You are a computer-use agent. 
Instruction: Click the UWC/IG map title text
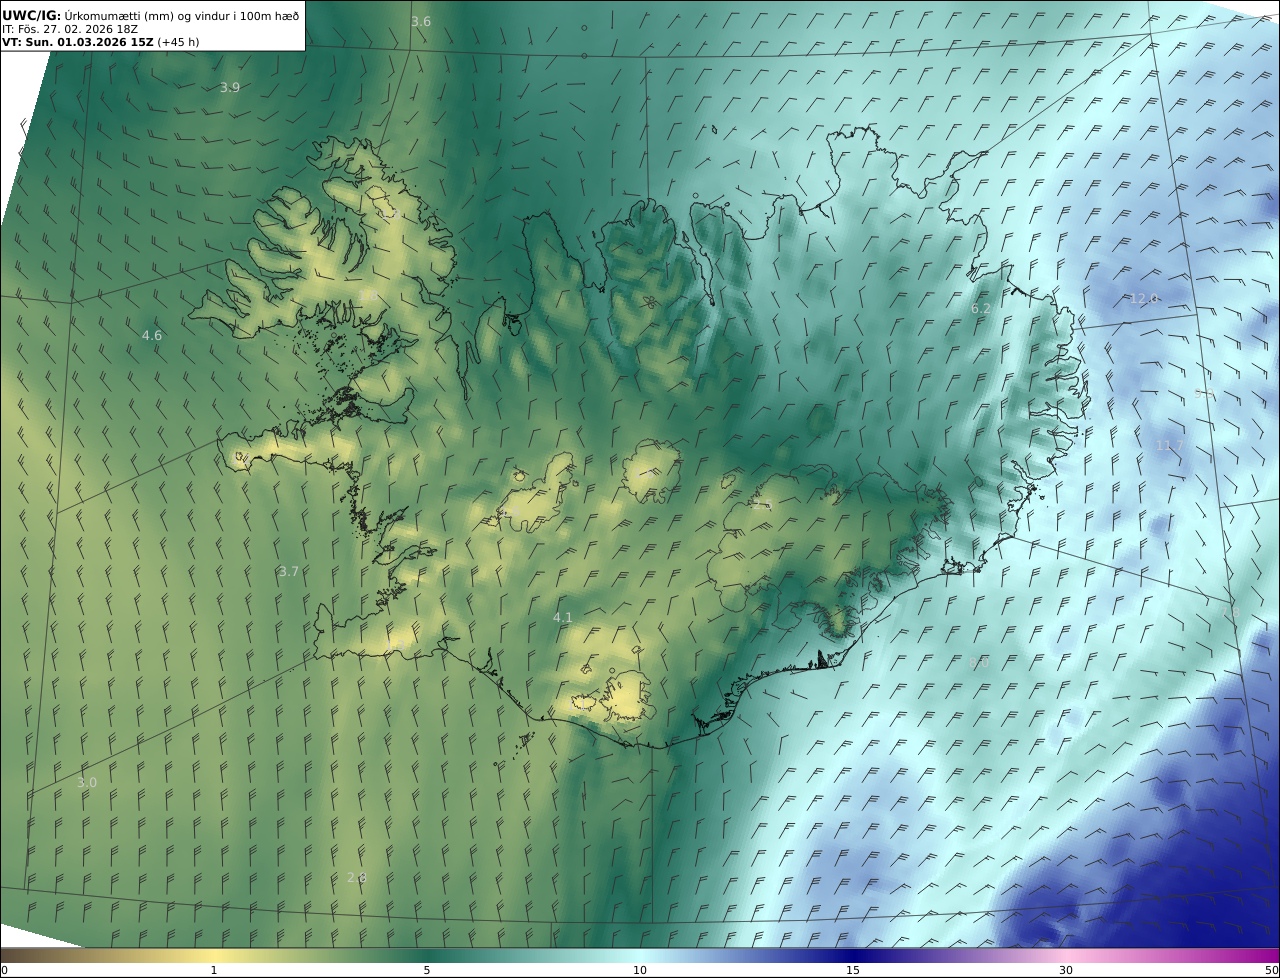point(151,15)
